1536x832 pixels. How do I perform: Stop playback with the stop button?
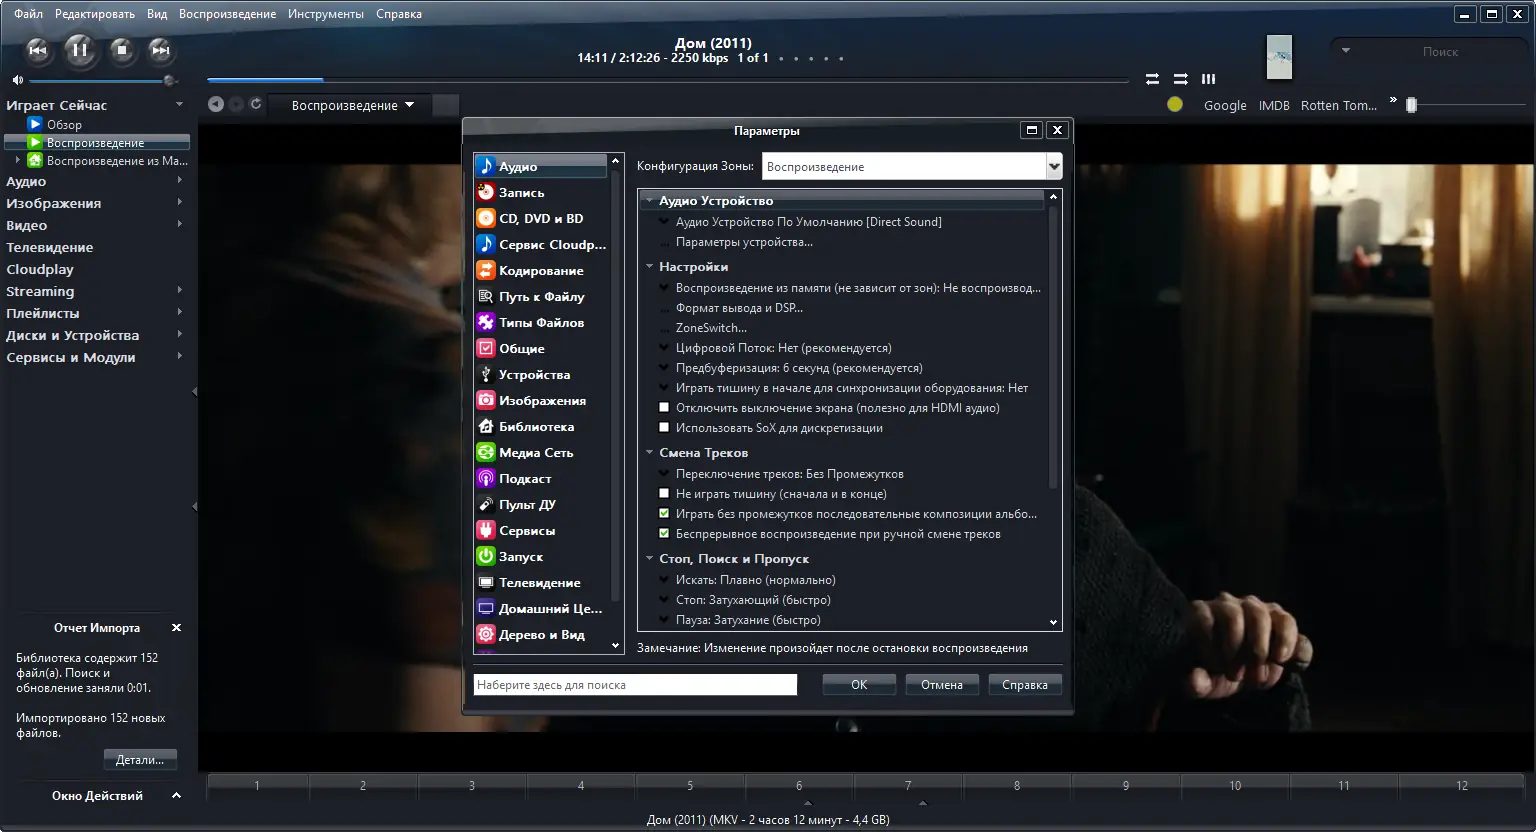tap(122, 49)
